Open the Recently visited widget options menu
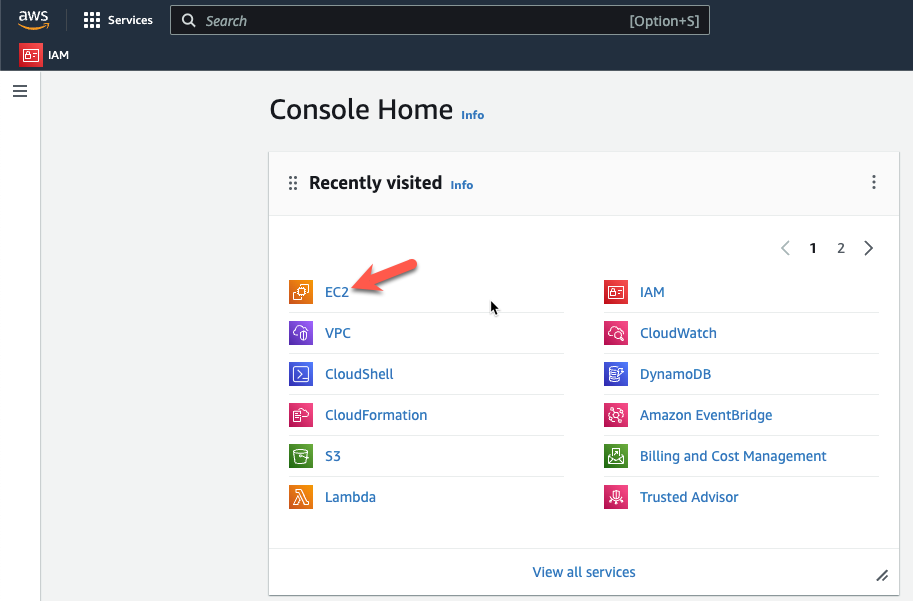This screenshot has height=601, width=913. tap(873, 182)
